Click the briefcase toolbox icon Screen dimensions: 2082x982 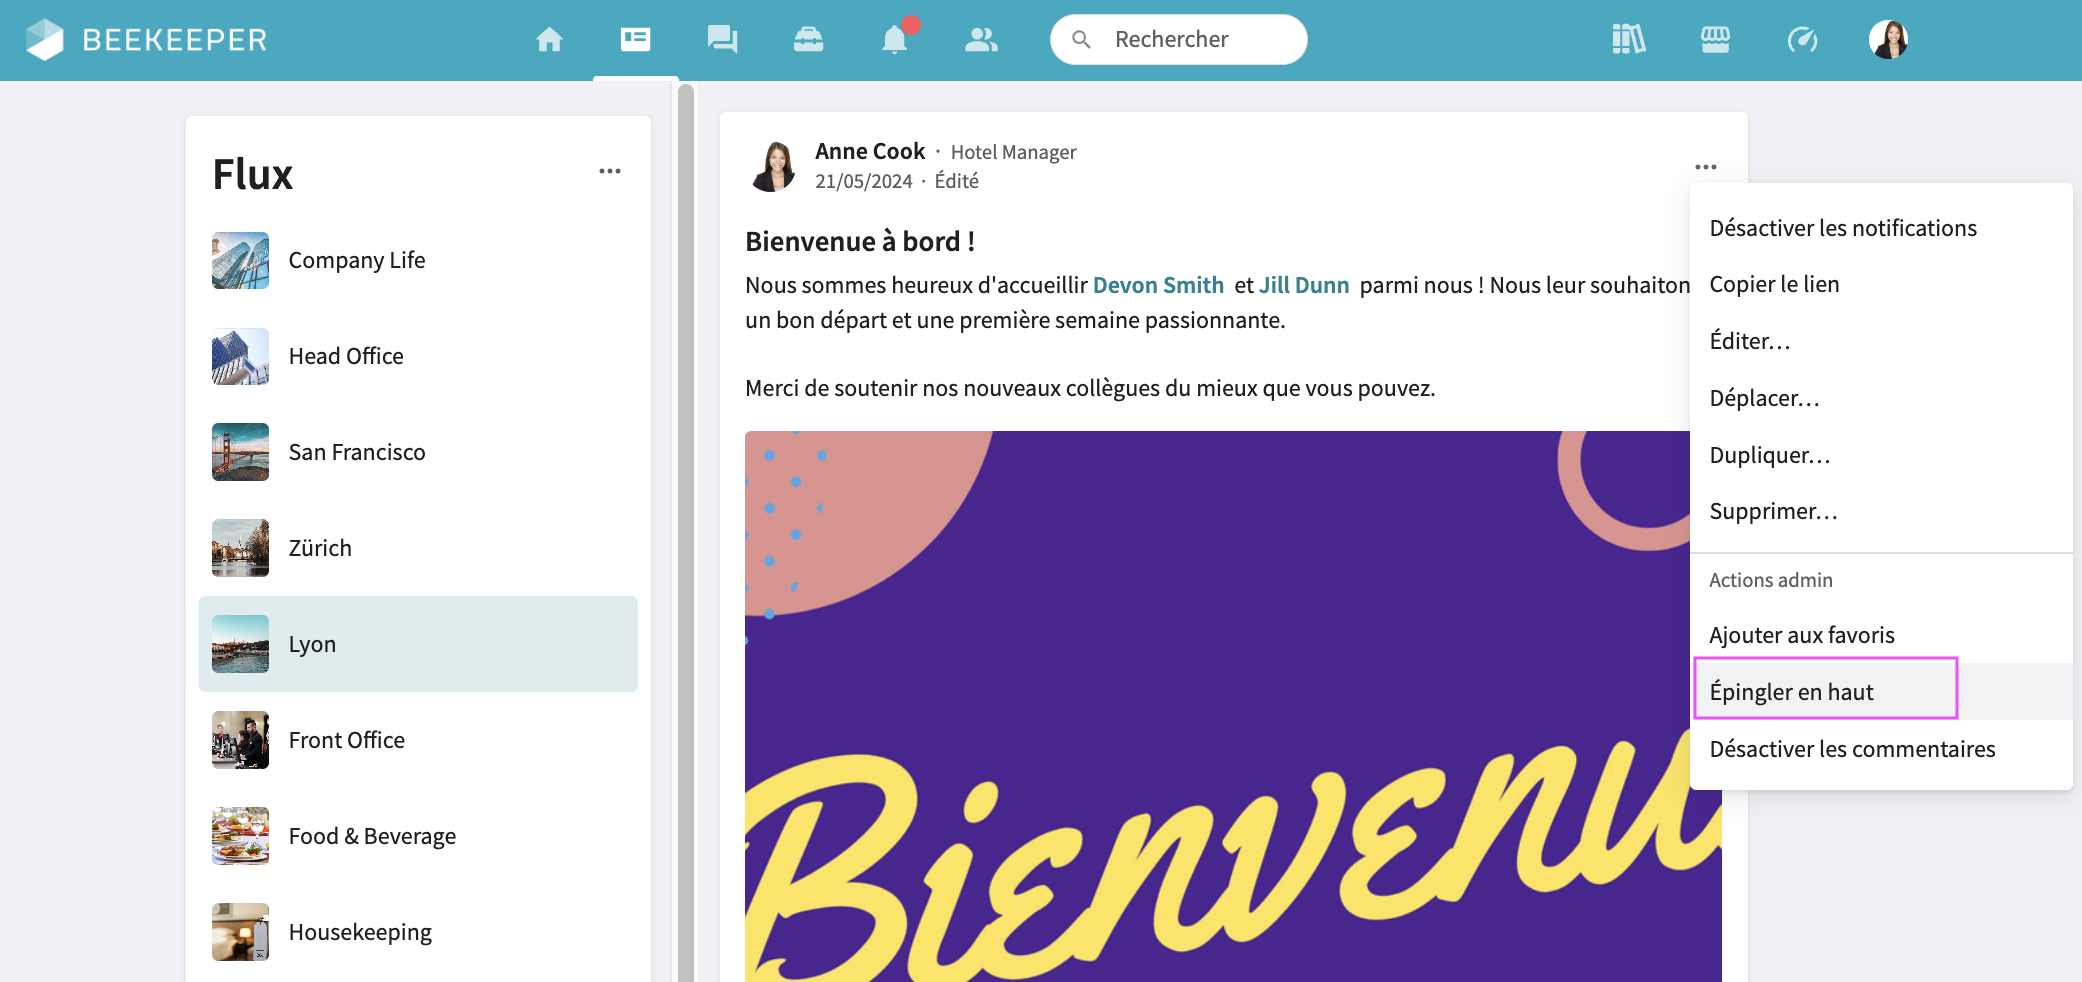(x=808, y=40)
